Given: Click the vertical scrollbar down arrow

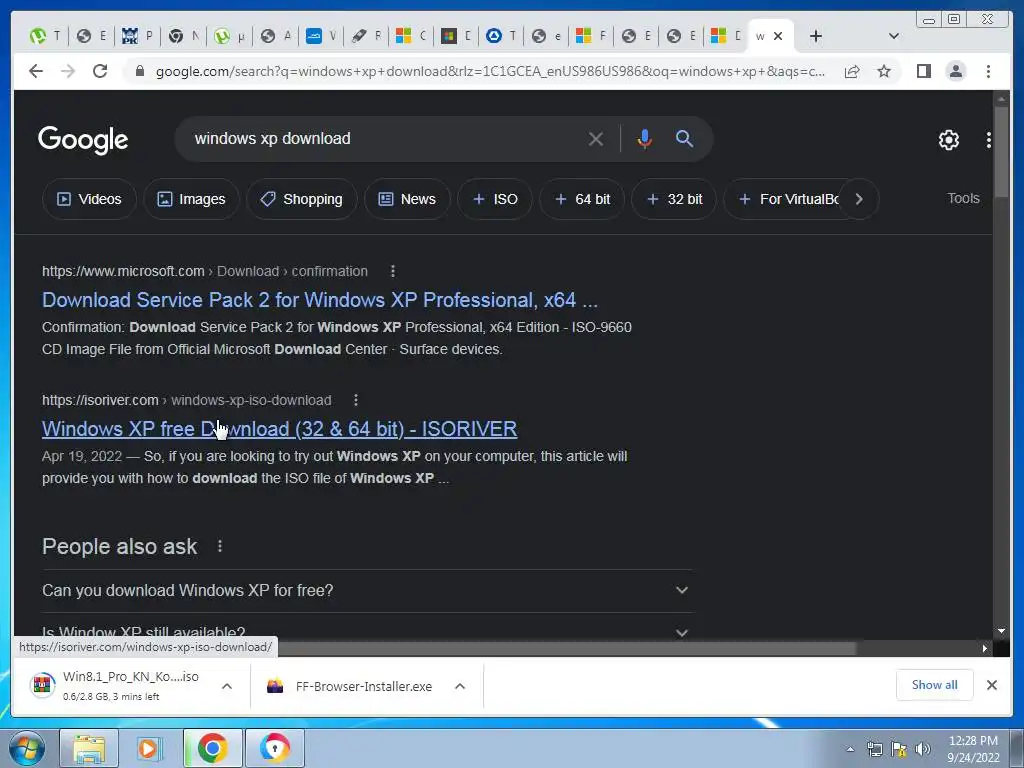Looking at the screenshot, I should [1001, 631].
